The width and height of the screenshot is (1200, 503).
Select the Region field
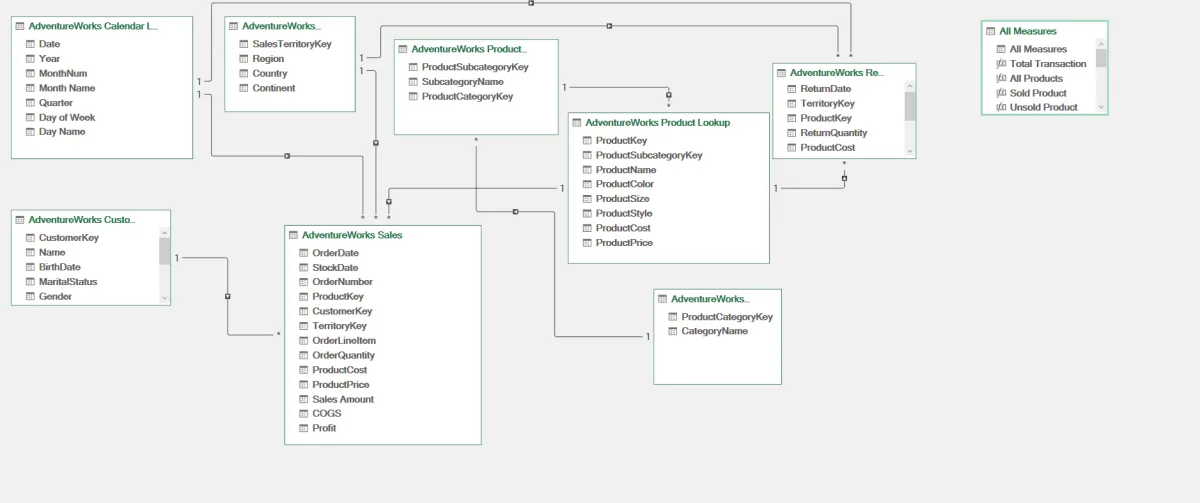click(x=268, y=59)
